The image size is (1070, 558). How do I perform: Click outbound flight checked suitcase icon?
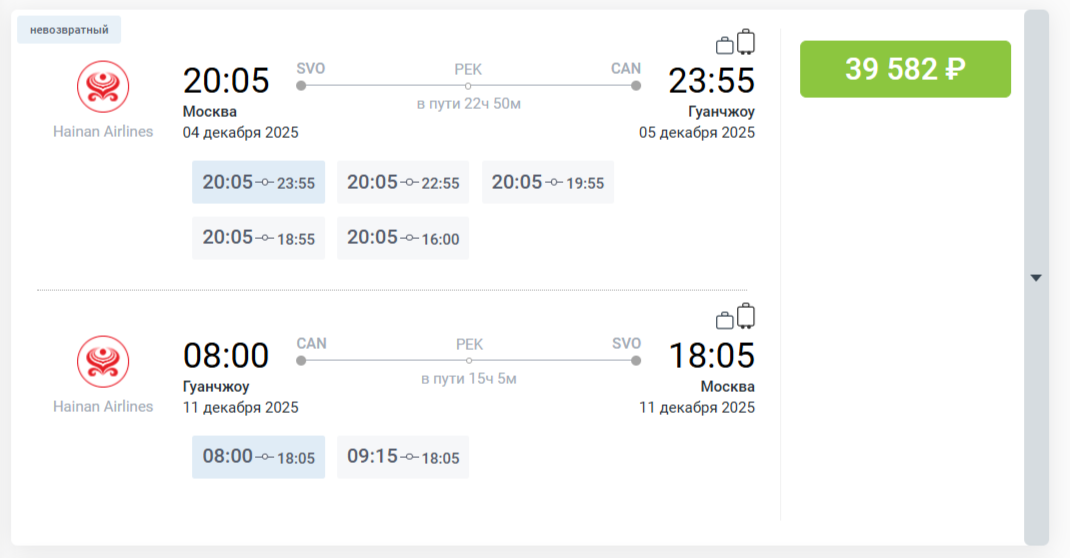tap(745, 42)
